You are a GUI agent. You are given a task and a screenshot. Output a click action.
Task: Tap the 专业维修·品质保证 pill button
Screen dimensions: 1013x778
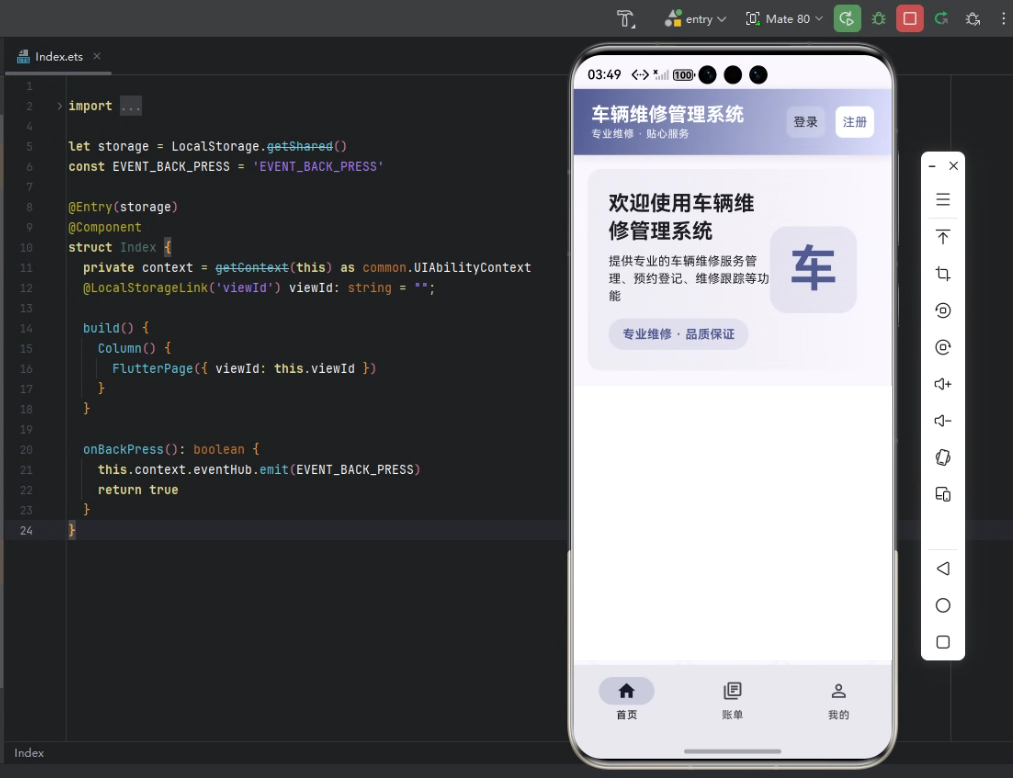(x=678, y=334)
